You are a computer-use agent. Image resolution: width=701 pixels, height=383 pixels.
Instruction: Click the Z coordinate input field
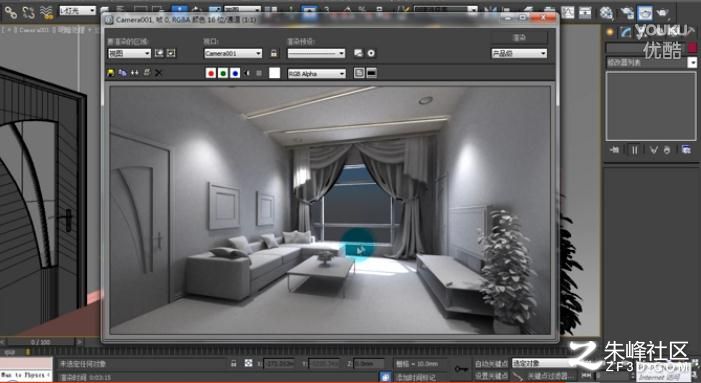[x=369, y=364]
